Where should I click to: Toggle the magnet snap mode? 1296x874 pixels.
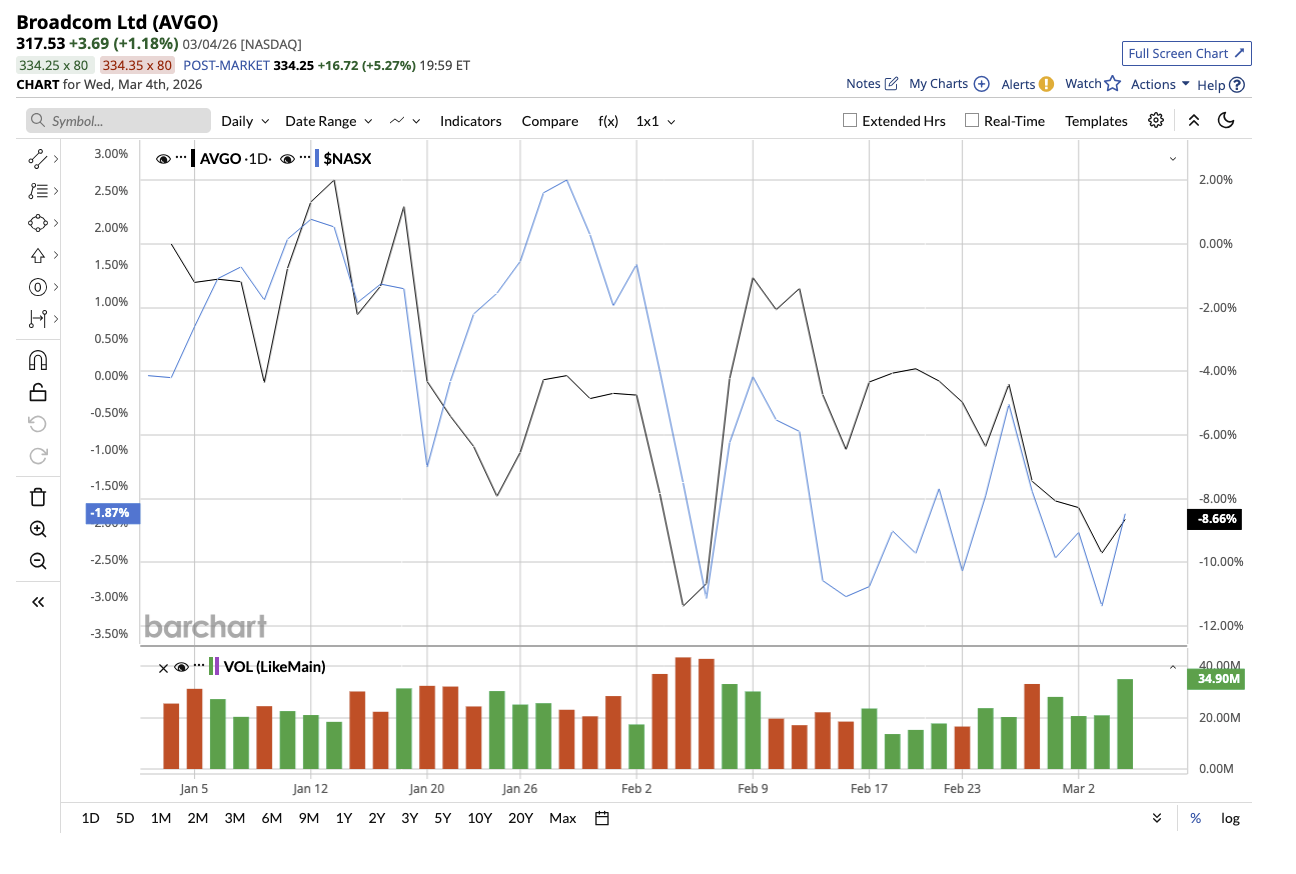click(38, 360)
